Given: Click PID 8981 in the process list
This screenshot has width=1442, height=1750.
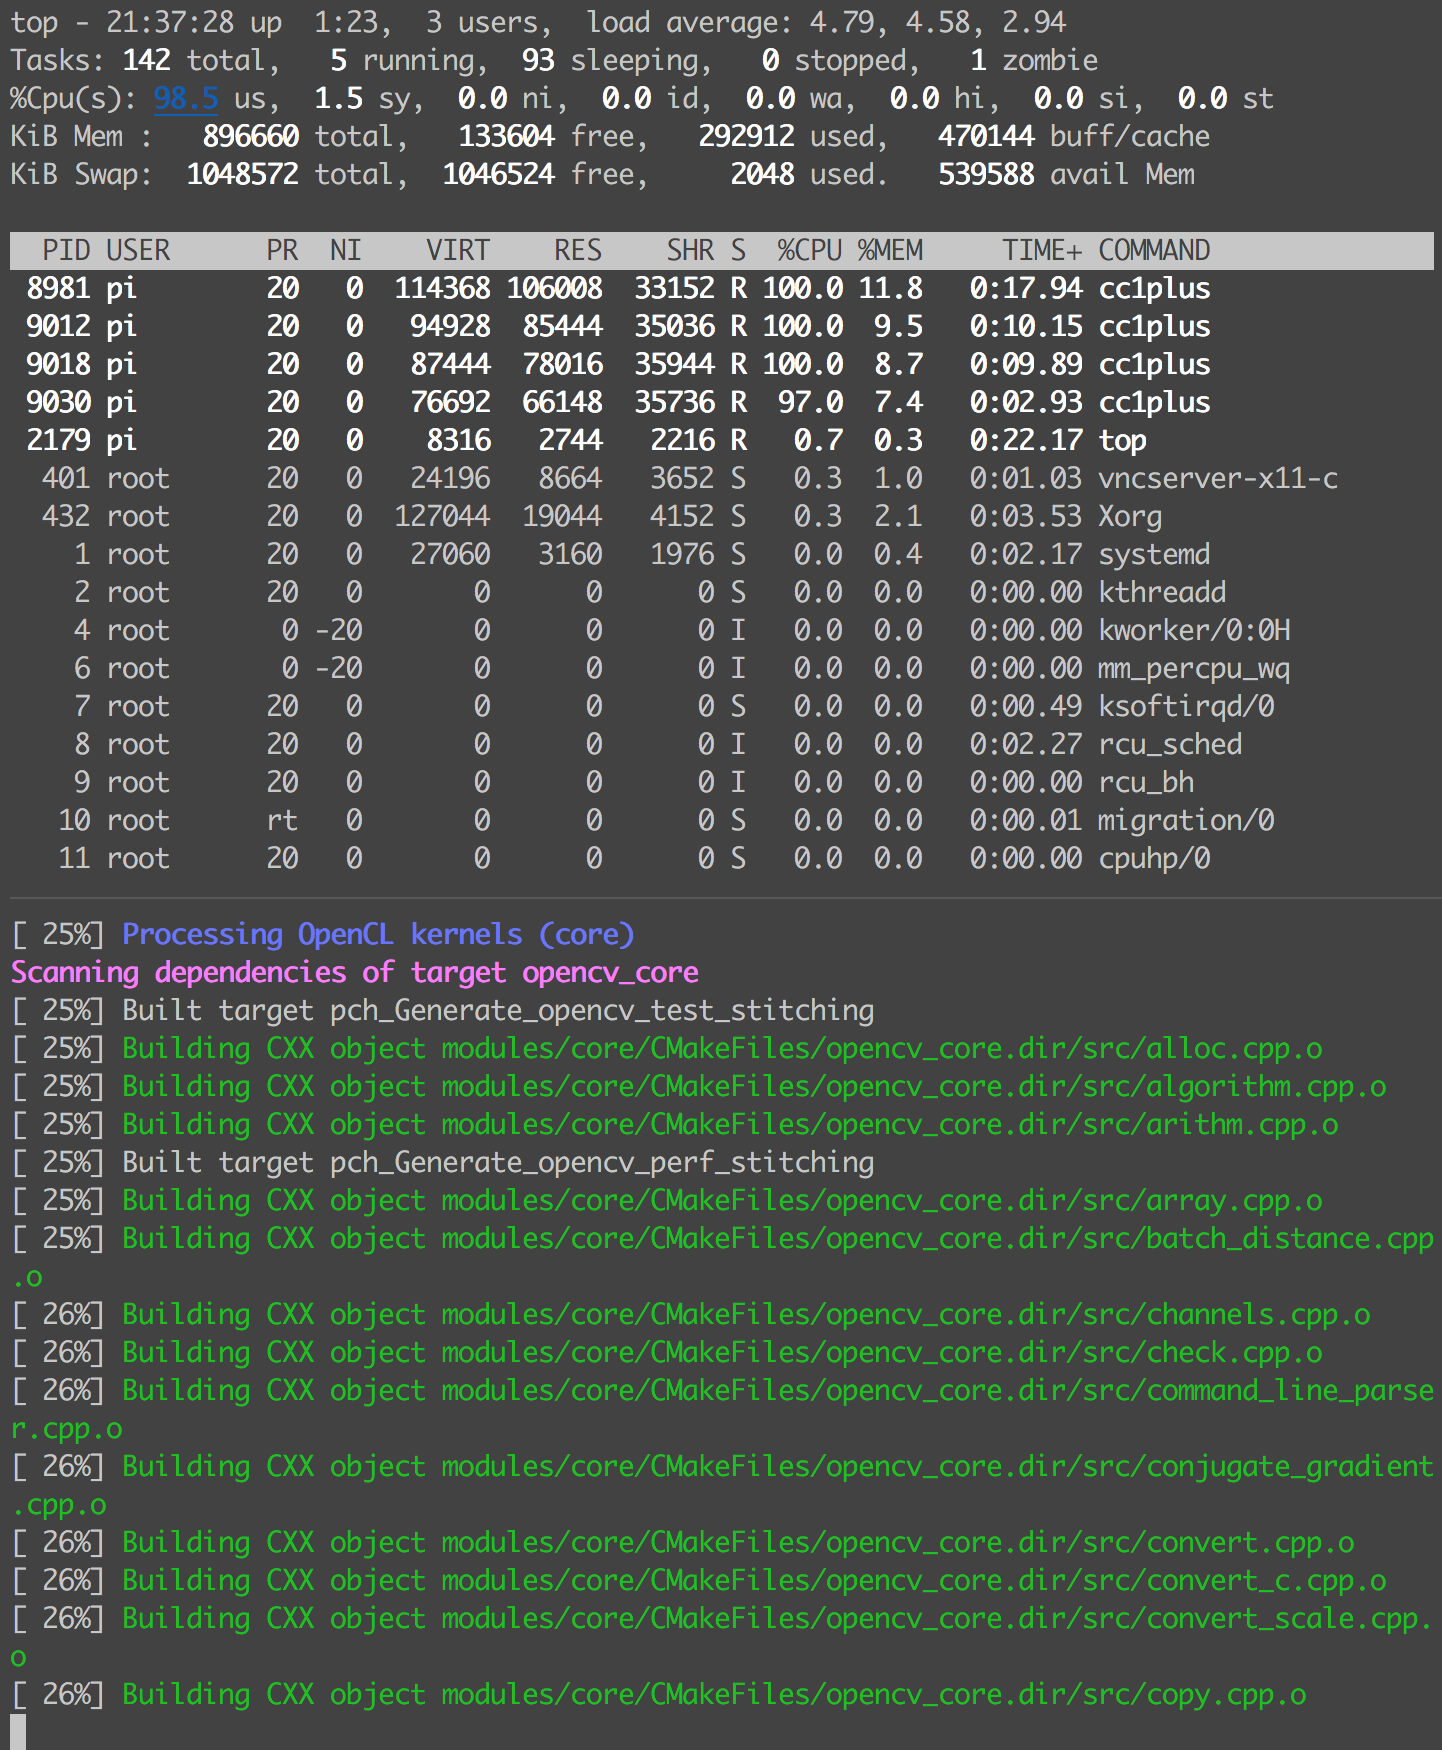Looking at the screenshot, I should coord(58,288).
